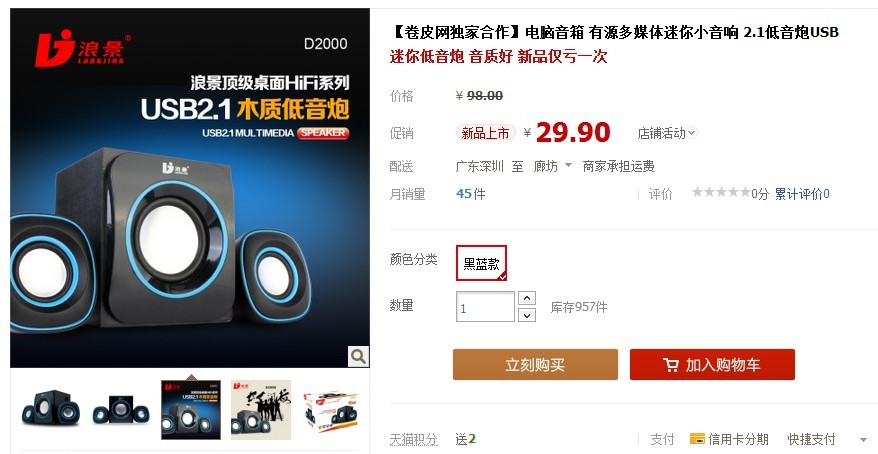
Task: Expand the 店铺活动 dropdown
Action: point(667,133)
